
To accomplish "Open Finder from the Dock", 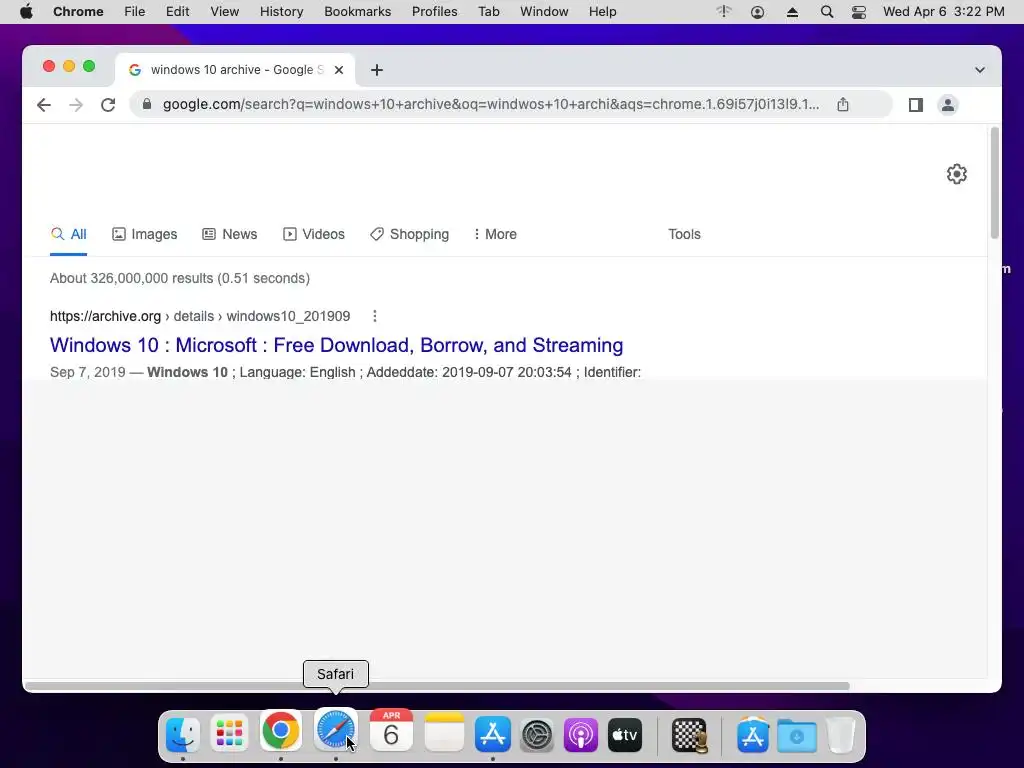I will coord(182,734).
